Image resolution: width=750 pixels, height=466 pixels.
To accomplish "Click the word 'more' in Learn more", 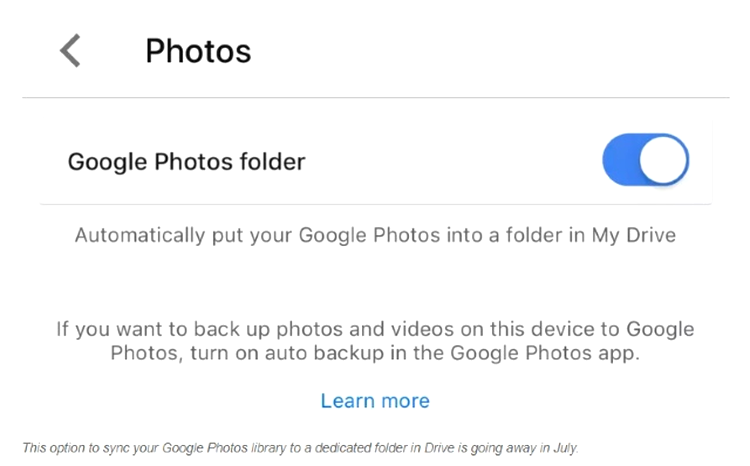I will [406, 401].
